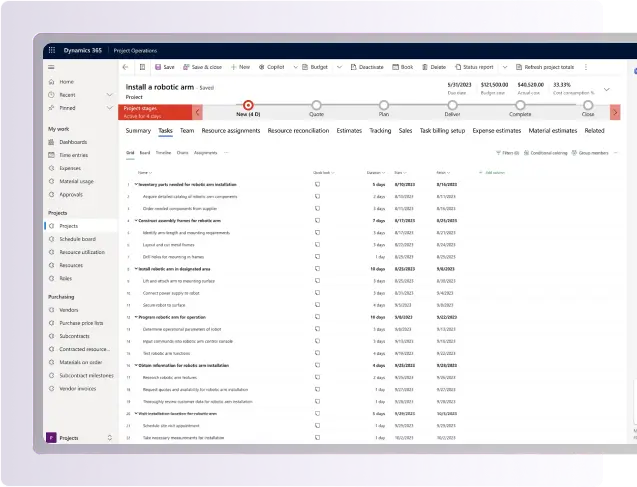Click the Delete toolbar button
This screenshot has width=637, height=487.
[433, 67]
